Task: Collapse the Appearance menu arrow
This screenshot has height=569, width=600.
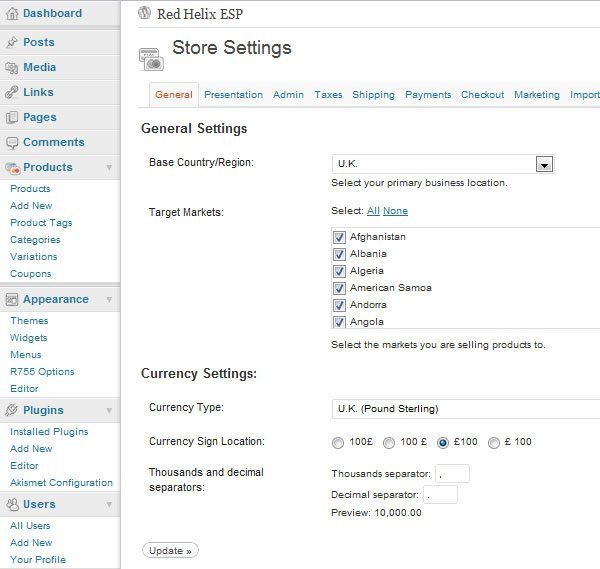Action: 109,299
